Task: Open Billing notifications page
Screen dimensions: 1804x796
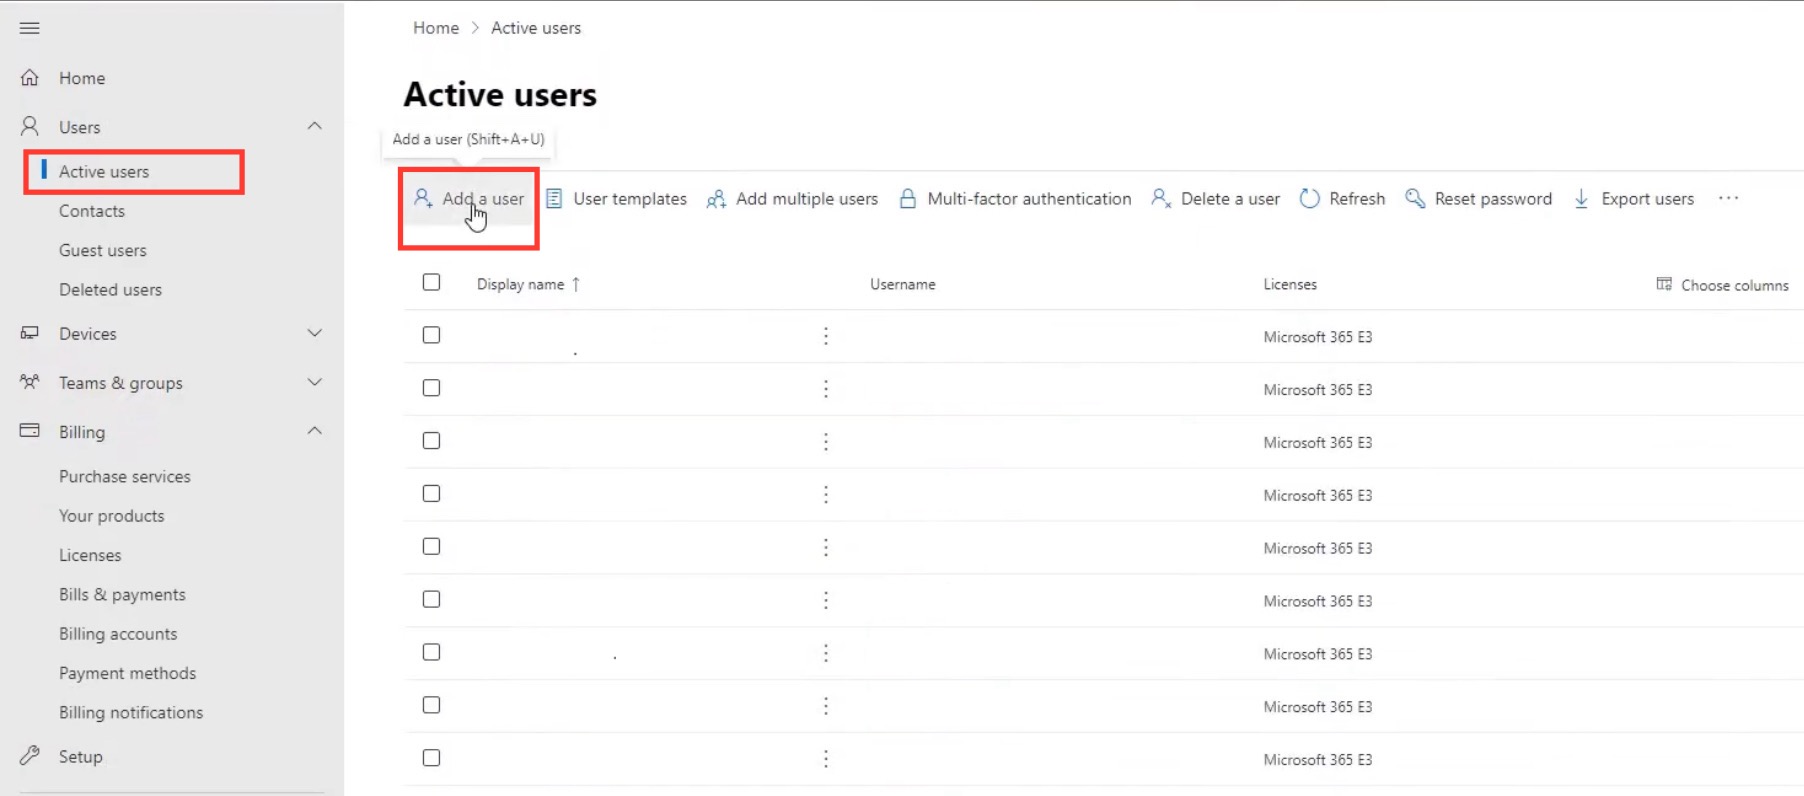Action: (x=131, y=712)
